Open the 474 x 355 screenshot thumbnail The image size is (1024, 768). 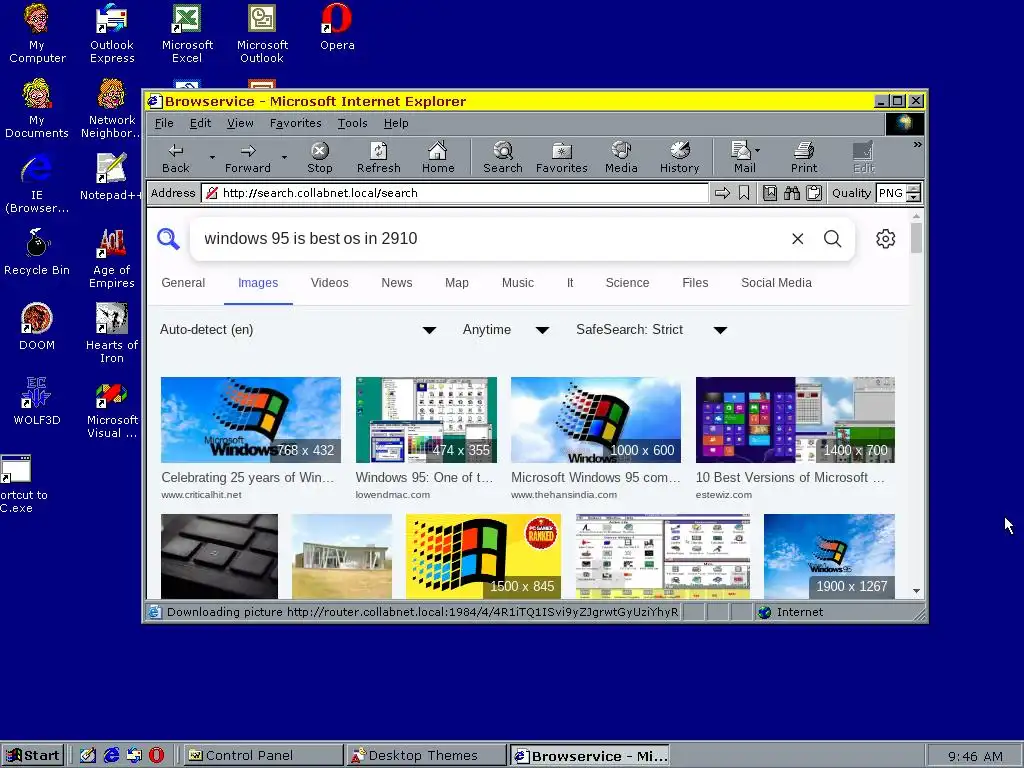coord(426,420)
